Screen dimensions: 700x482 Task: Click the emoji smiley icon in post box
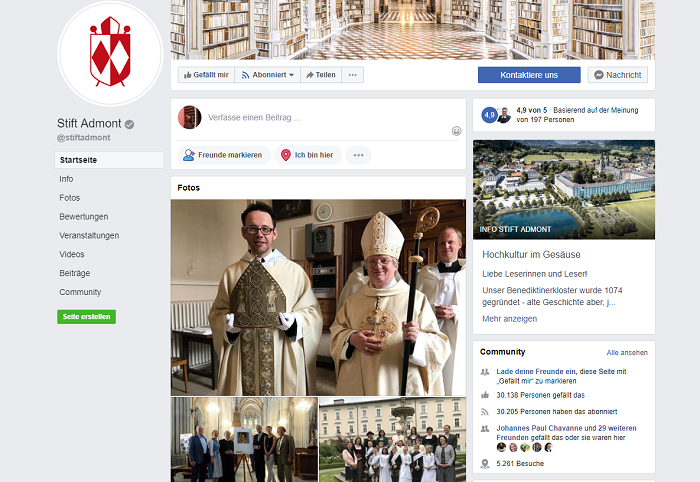click(x=456, y=131)
